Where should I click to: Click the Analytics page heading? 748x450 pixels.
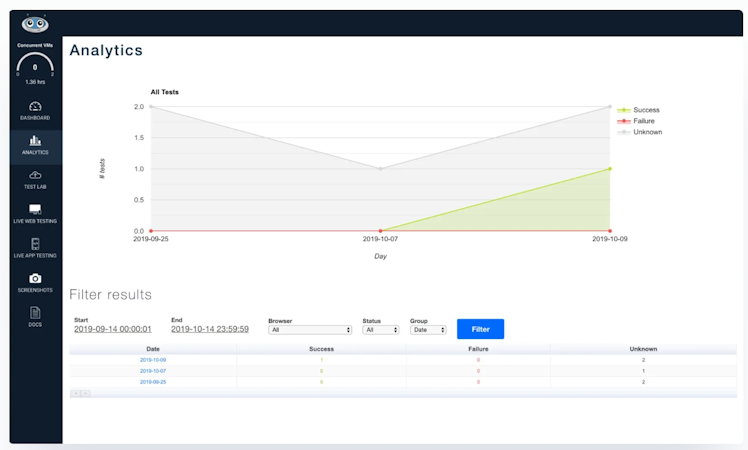click(106, 50)
